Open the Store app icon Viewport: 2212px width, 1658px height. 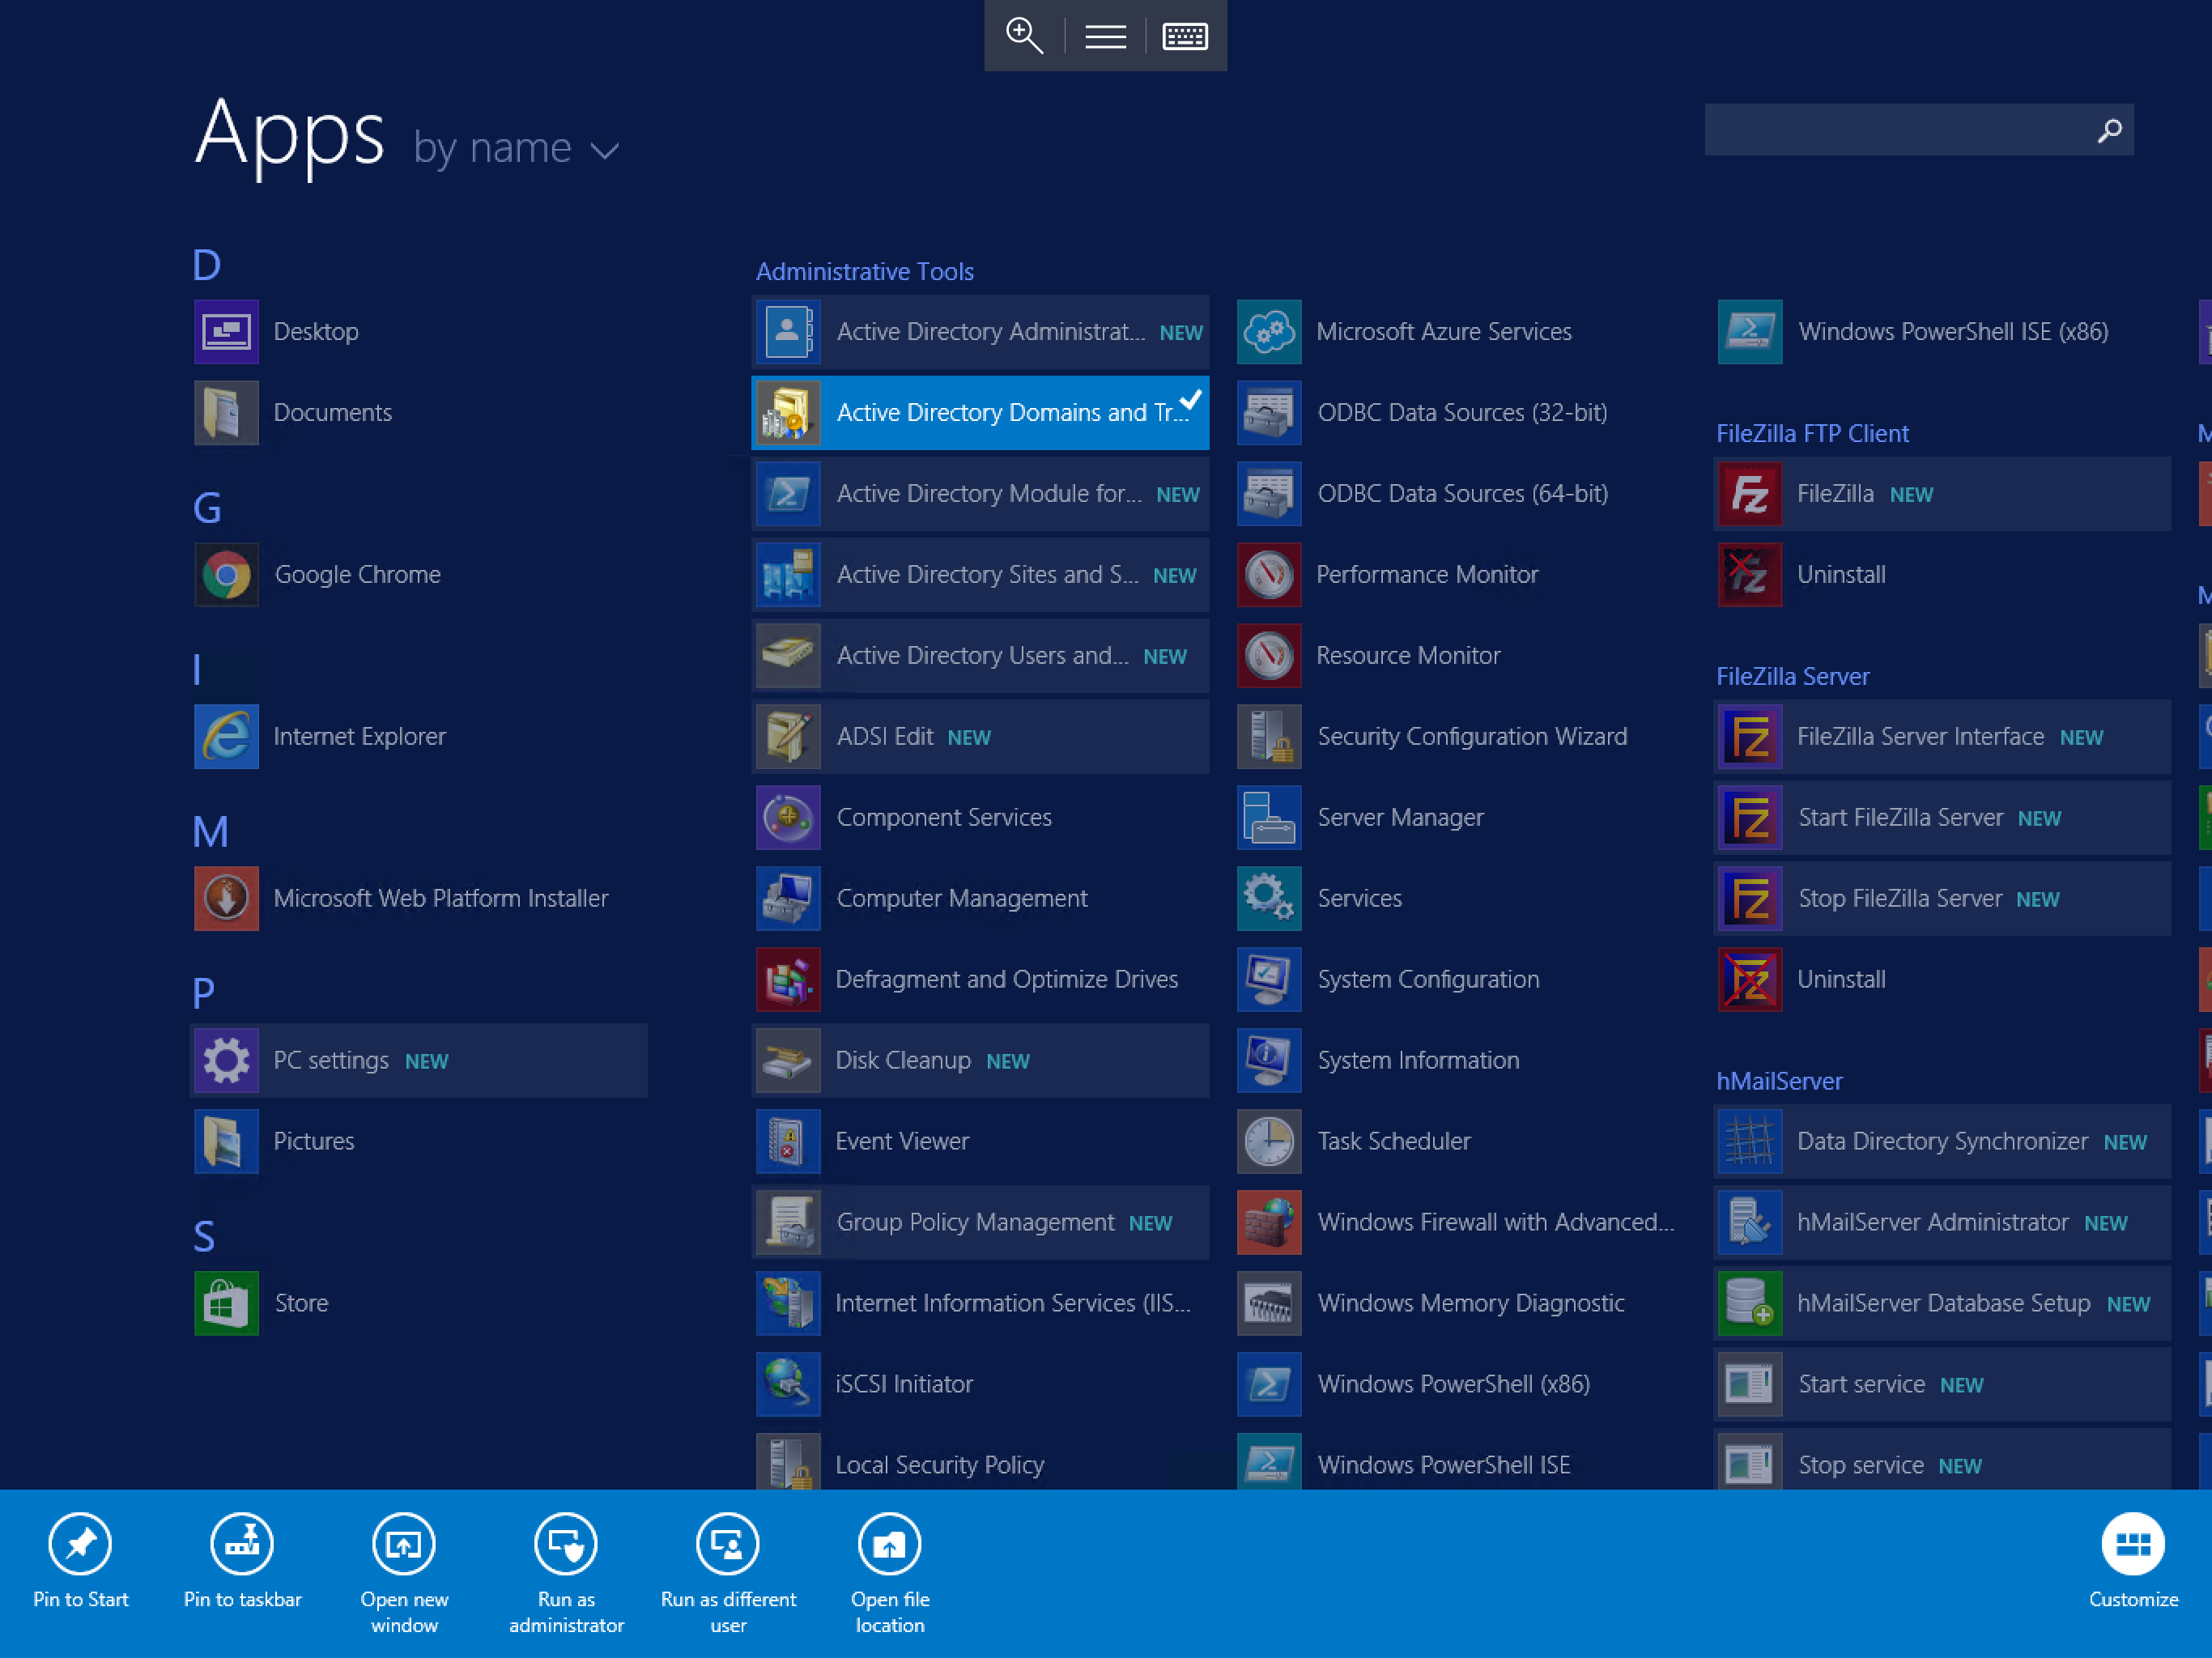tap(226, 1303)
